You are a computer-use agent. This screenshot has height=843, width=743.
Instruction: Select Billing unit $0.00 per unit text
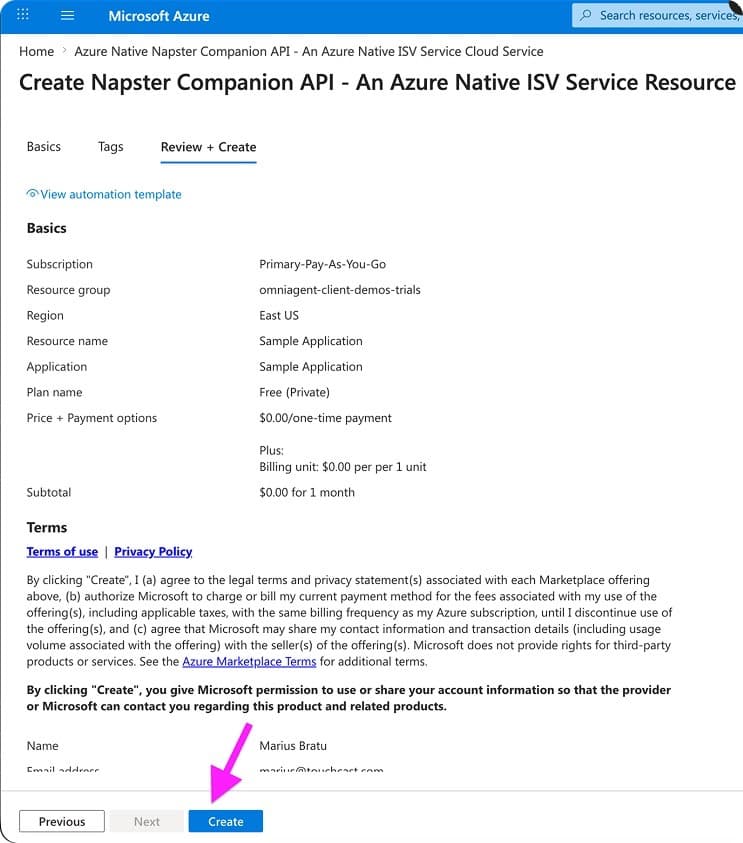click(x=342, y=467)
